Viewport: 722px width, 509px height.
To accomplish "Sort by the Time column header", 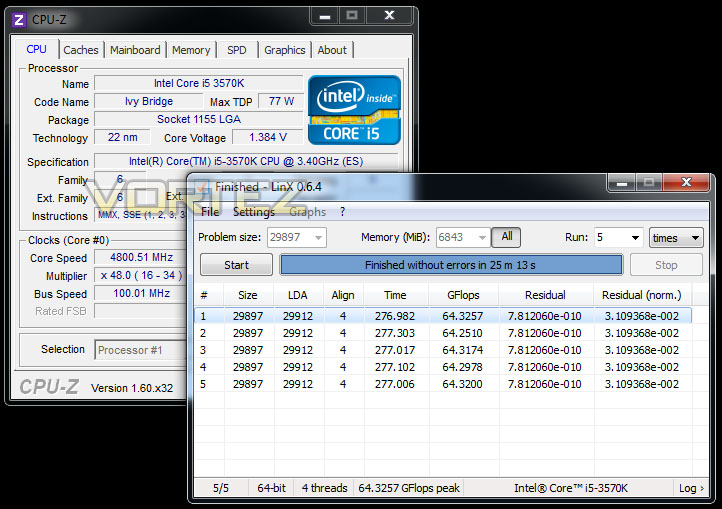I will [x=395, y=295].
